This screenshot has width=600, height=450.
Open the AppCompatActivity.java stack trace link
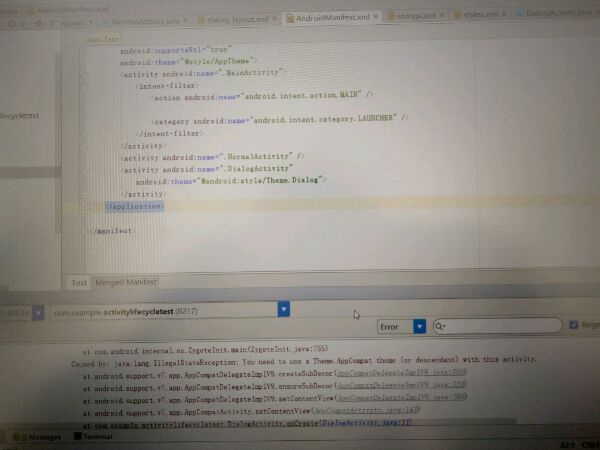point(366,410)
